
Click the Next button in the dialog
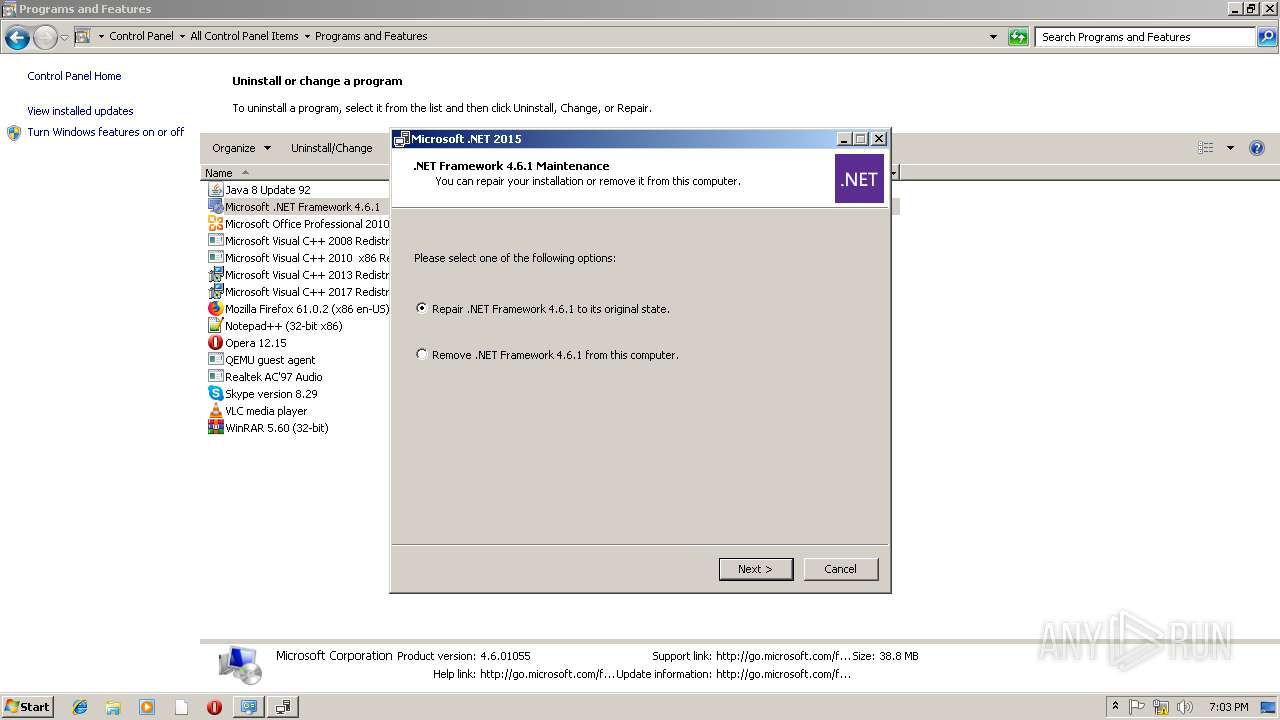pos(756,569)
